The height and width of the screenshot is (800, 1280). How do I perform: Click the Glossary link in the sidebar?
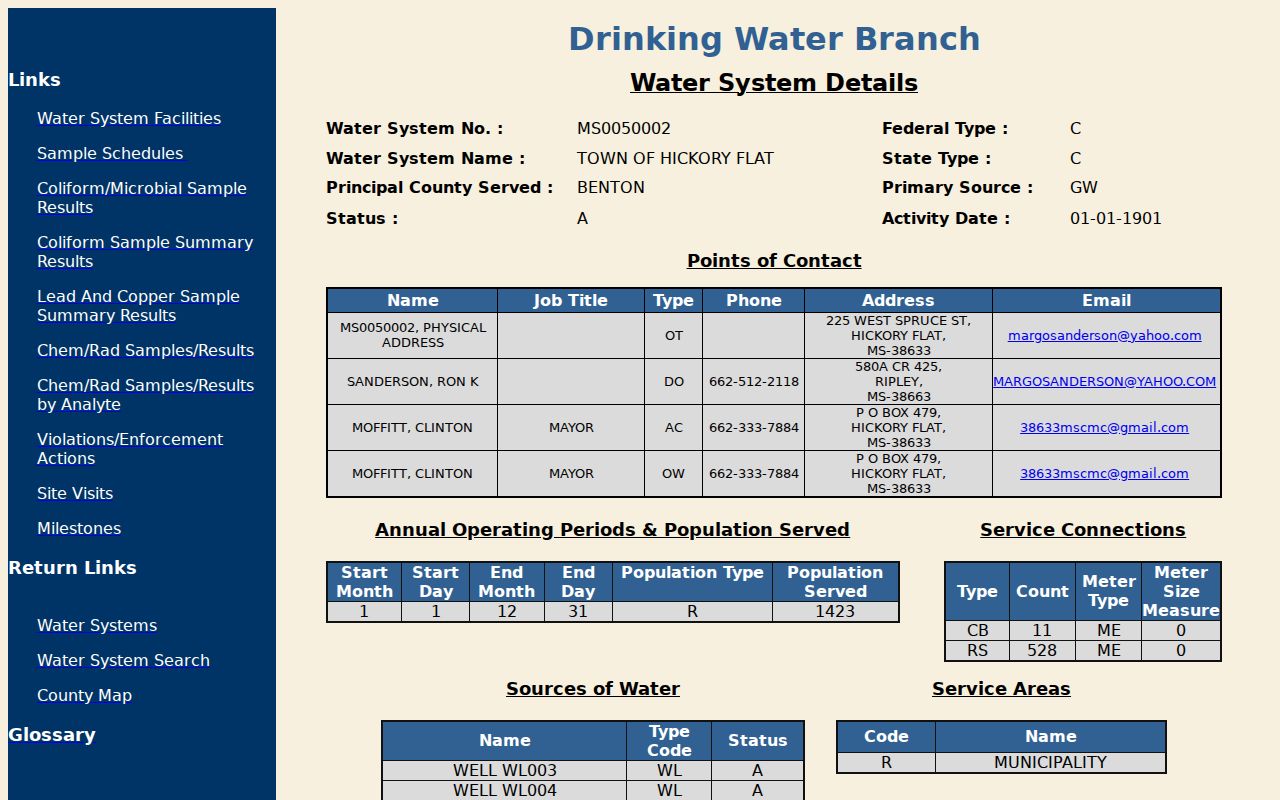(x=52, y=735)
